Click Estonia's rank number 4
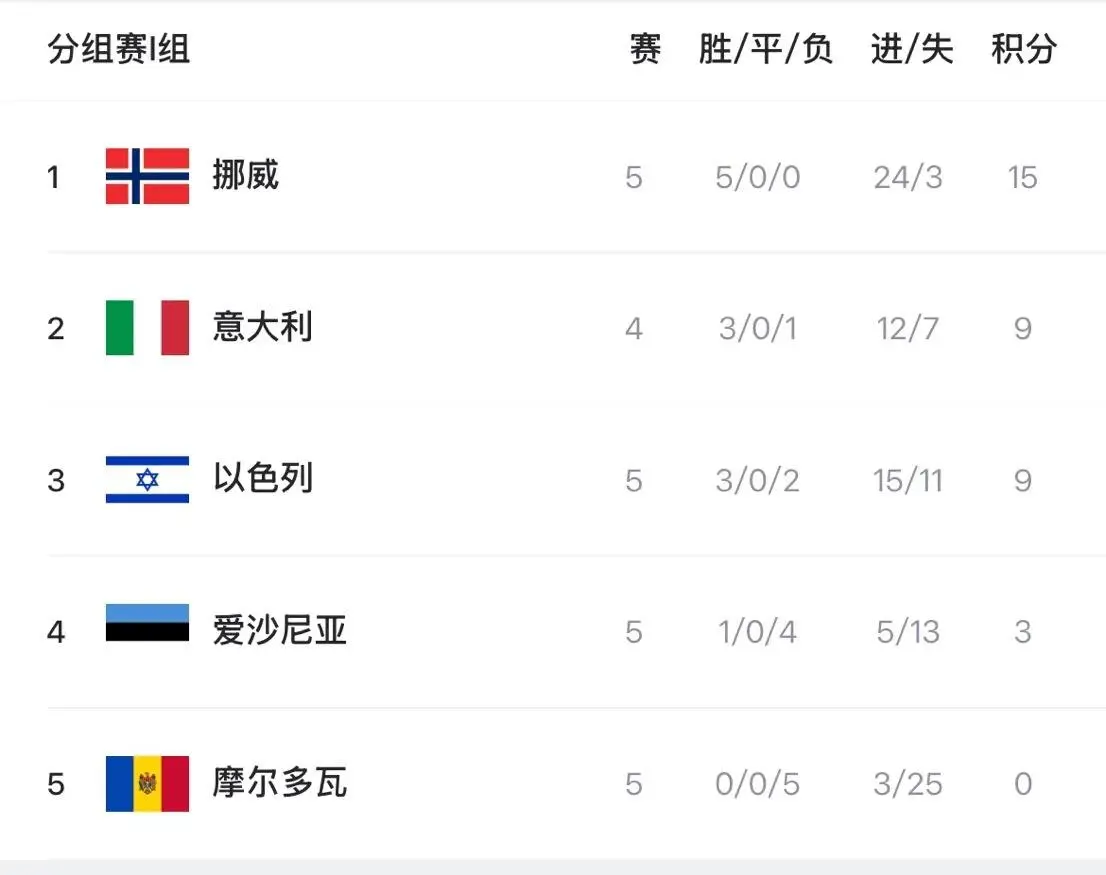1106x875 pixels. pyautogui.click(x=56, y=632)
